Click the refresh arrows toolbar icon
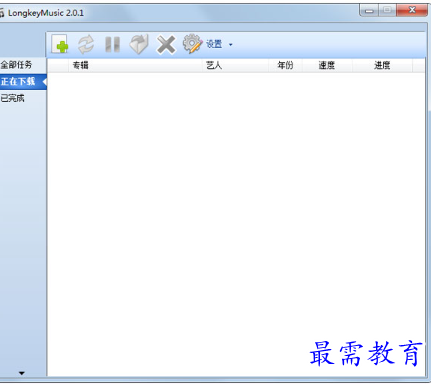 pyautogui.click(x=86, y=44)
